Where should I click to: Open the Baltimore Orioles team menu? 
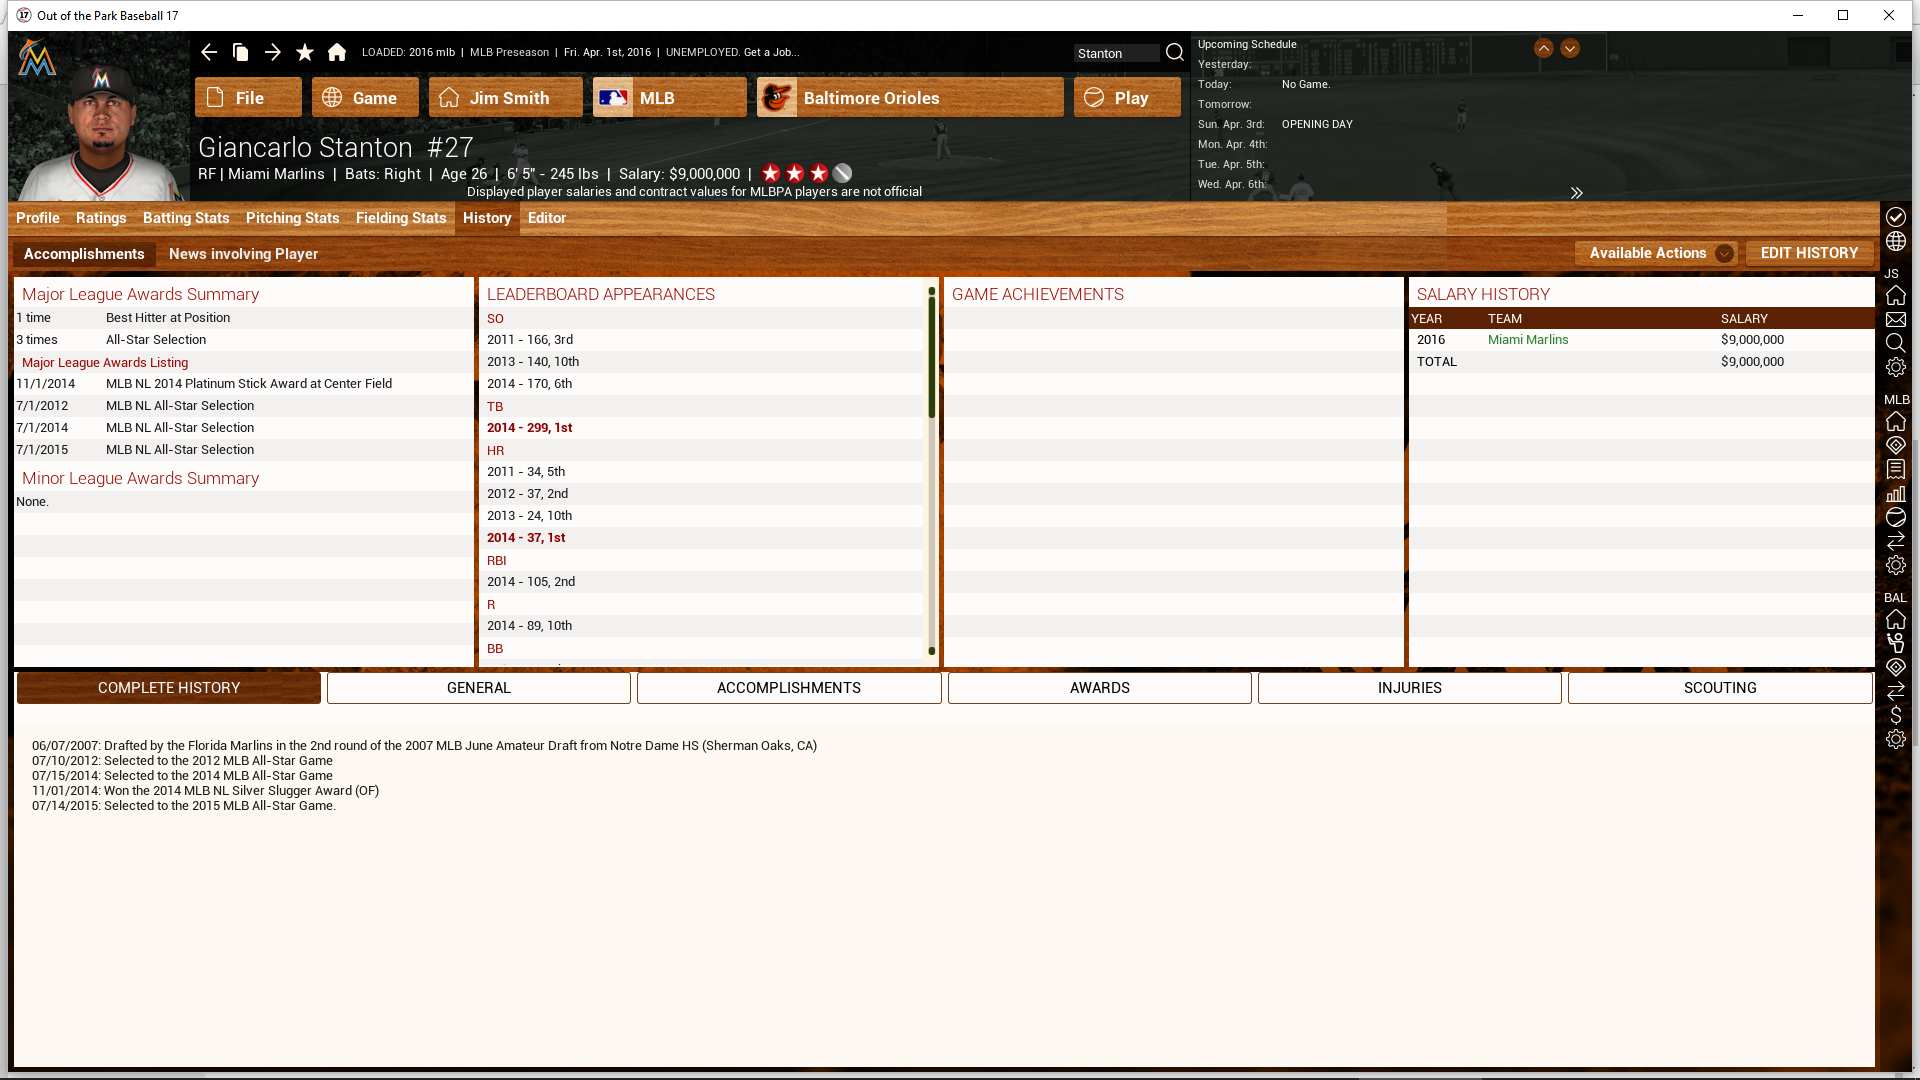(910, 97)
